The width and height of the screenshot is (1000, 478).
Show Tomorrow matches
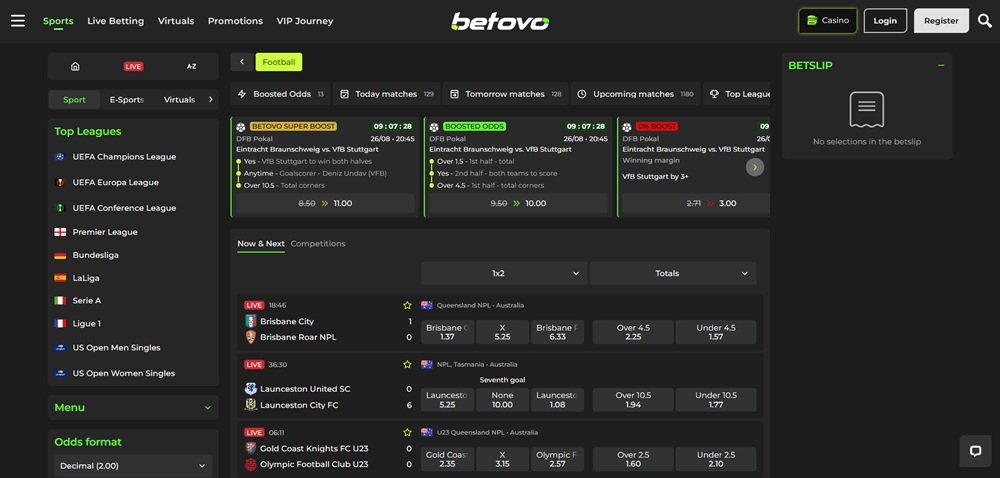click(x=505, y=94)
